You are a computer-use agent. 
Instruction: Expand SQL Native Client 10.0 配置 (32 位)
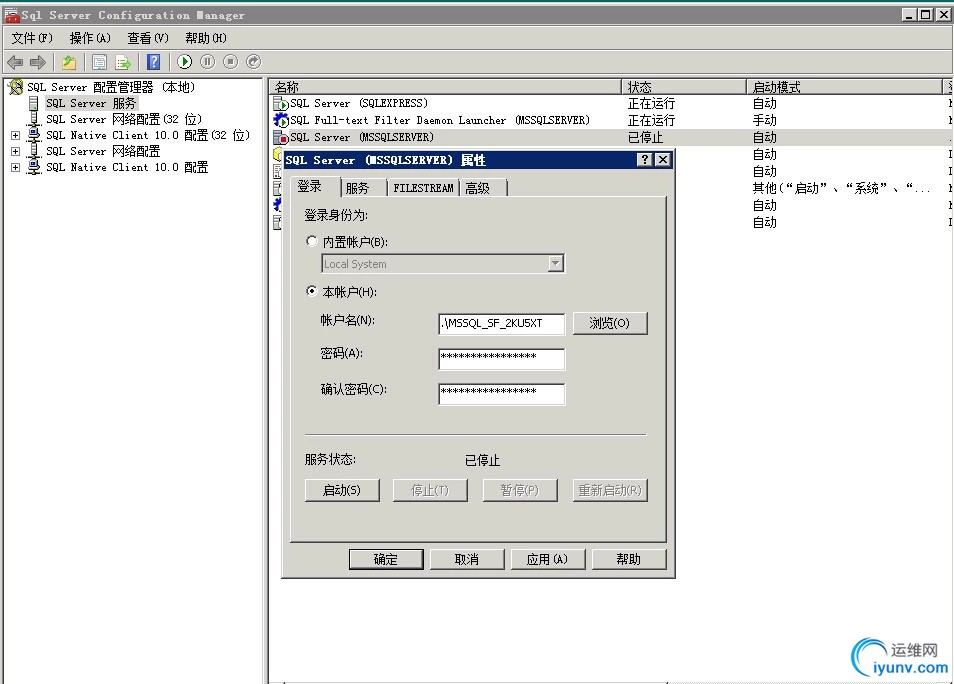15,135
